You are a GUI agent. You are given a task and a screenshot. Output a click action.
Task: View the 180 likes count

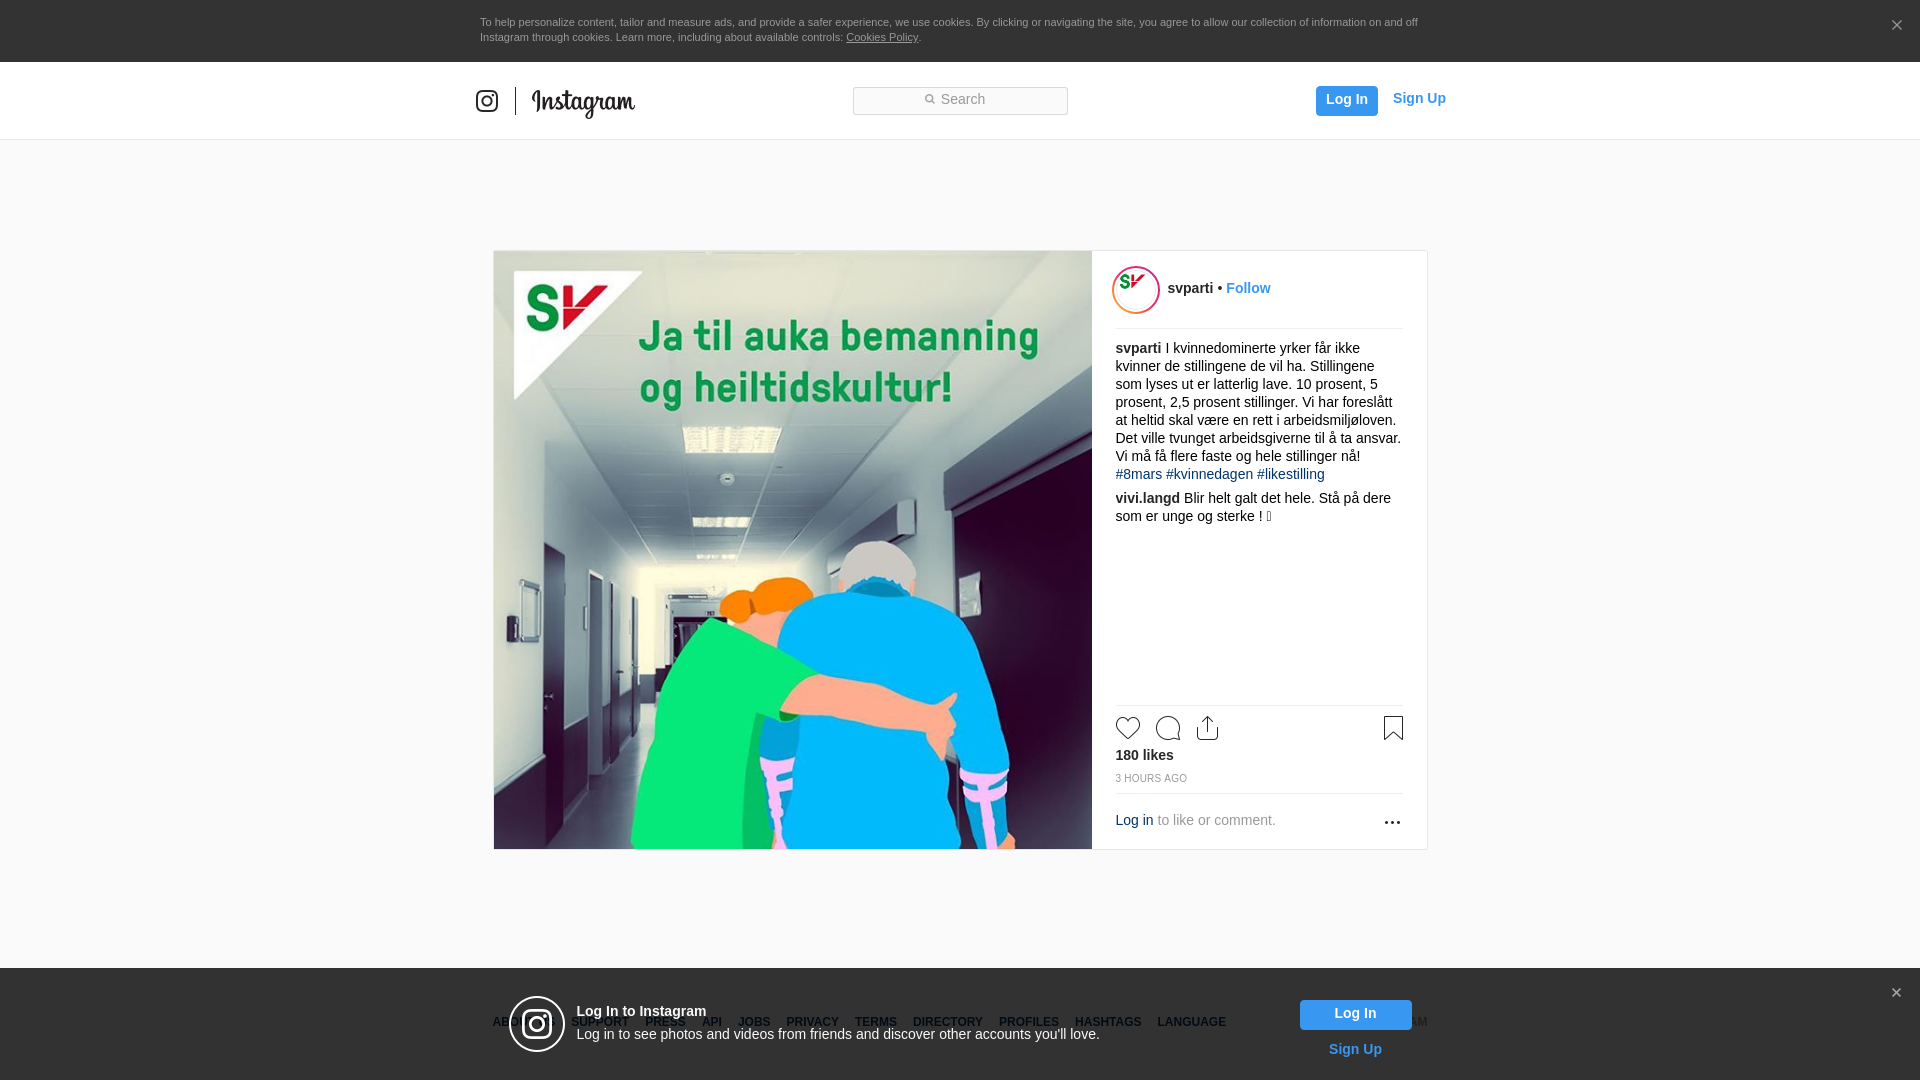[x=1145, y=755]
